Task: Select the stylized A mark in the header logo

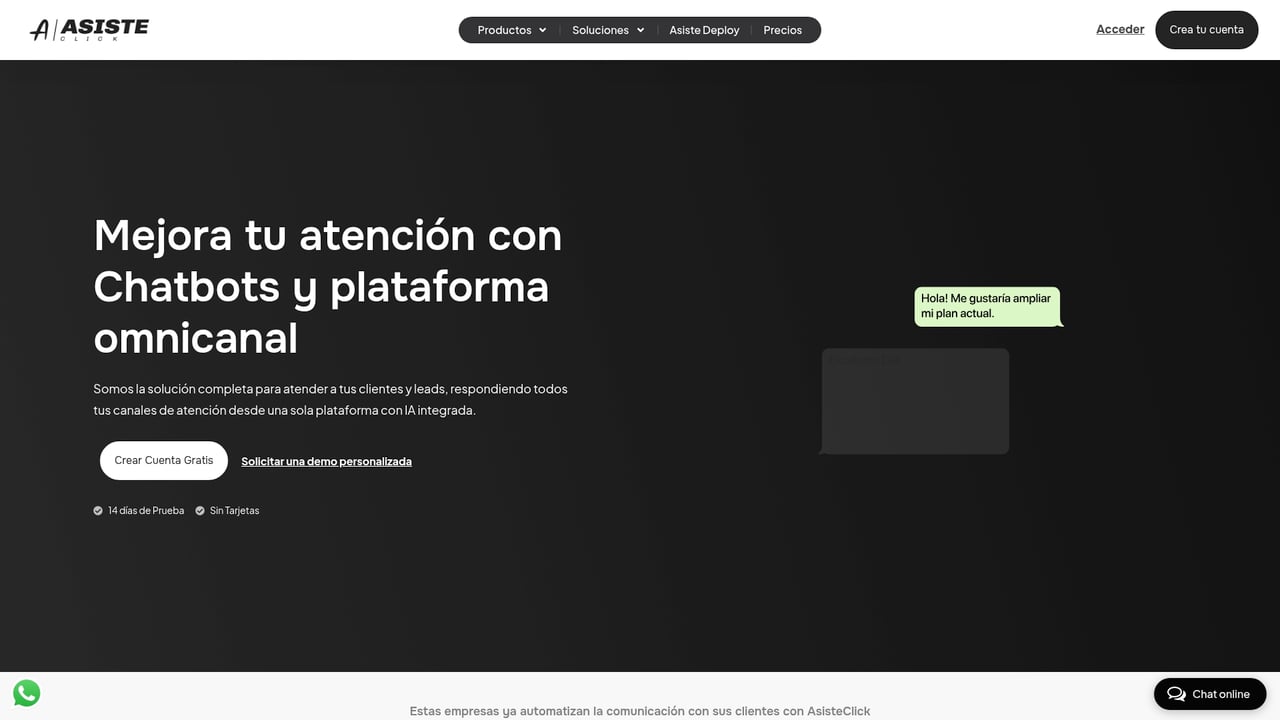Action: click(x=40, y=29)
